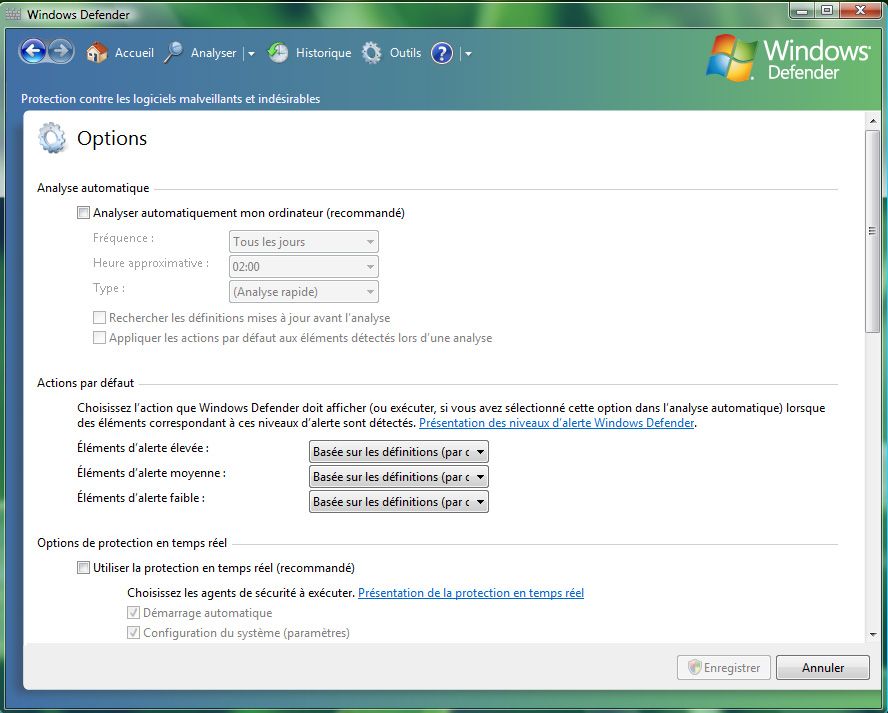
Task: Click the scrollbar down arrow
Action: [873, 635]
